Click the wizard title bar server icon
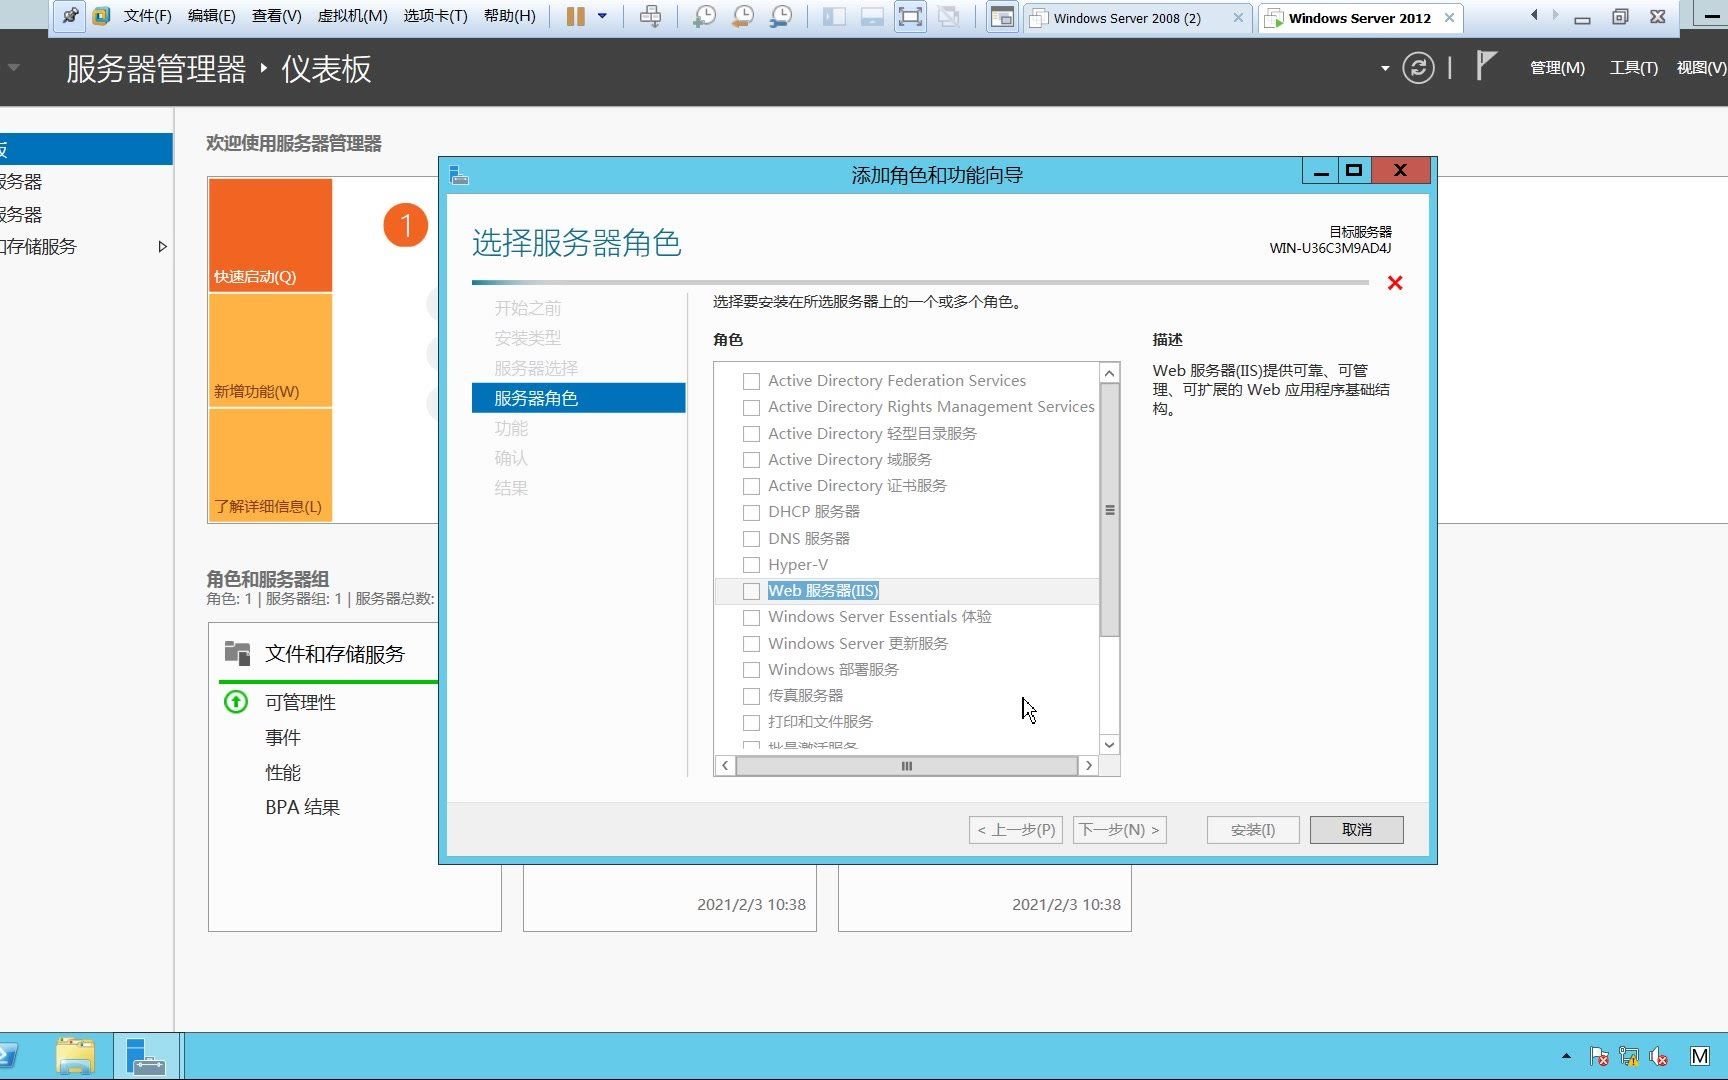This screenshot has height=1080, width=1728. 459,175
